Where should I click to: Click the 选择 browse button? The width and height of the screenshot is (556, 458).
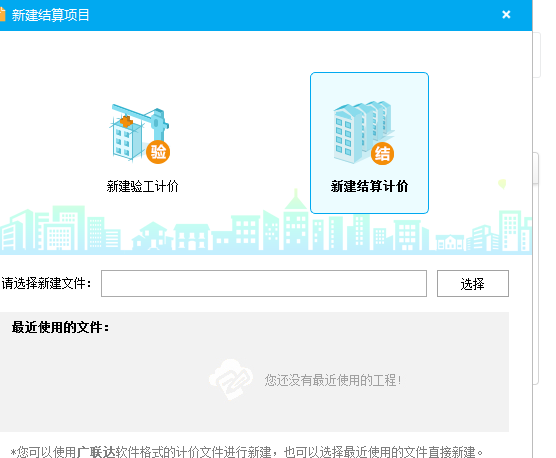pos(473,284)
